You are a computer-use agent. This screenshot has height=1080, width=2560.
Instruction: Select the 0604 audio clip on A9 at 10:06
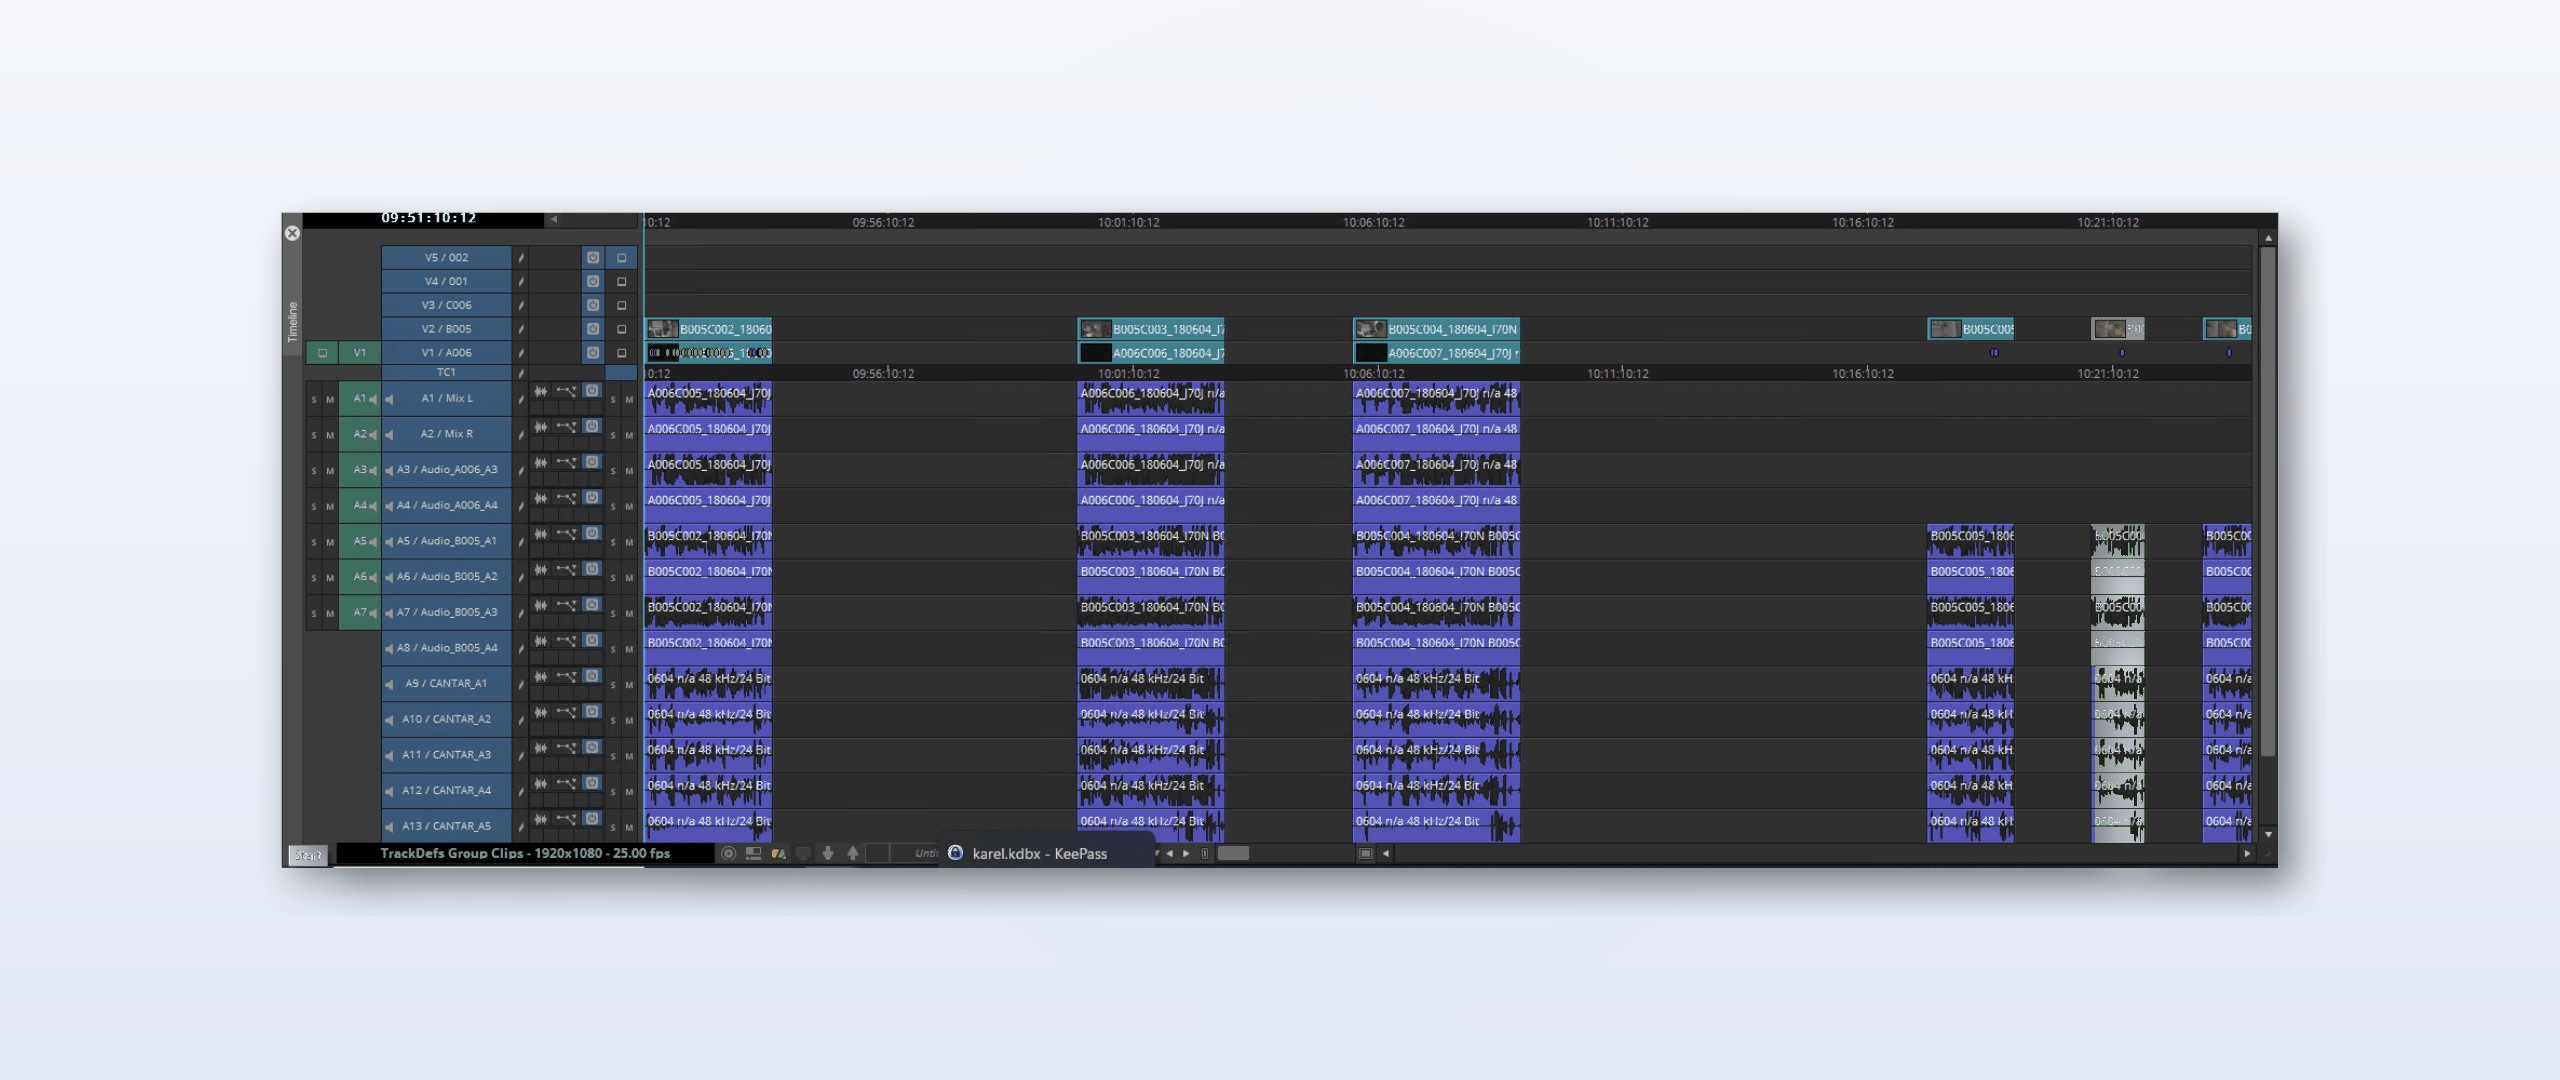[x=1436, y=684]
